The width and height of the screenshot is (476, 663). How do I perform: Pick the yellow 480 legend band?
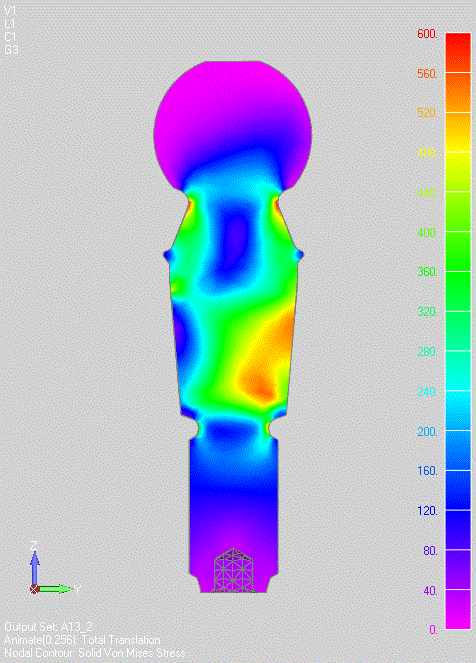tap(458, 172)
